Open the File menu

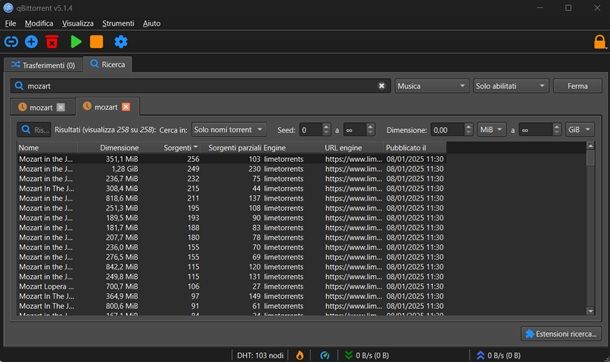(11, 23)
